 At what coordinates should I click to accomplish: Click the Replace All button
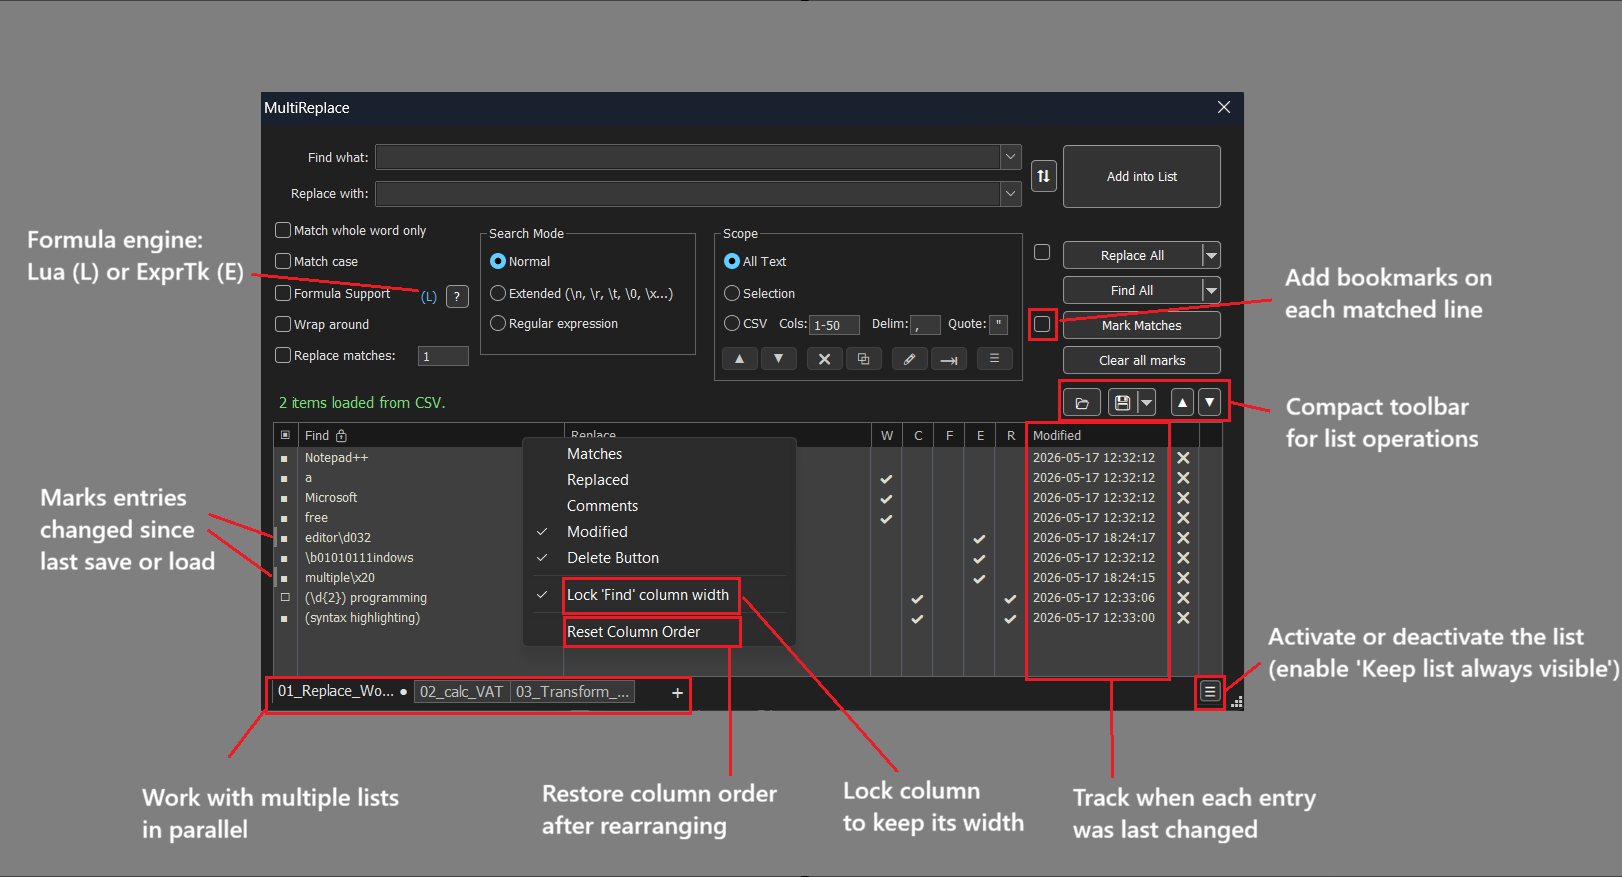coord(1132,255)
